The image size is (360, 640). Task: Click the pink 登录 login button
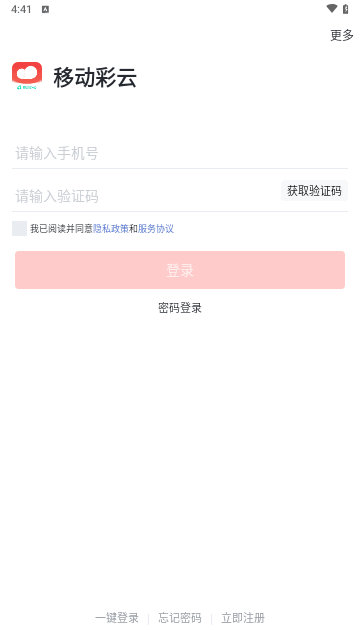[x=180, y=270]
